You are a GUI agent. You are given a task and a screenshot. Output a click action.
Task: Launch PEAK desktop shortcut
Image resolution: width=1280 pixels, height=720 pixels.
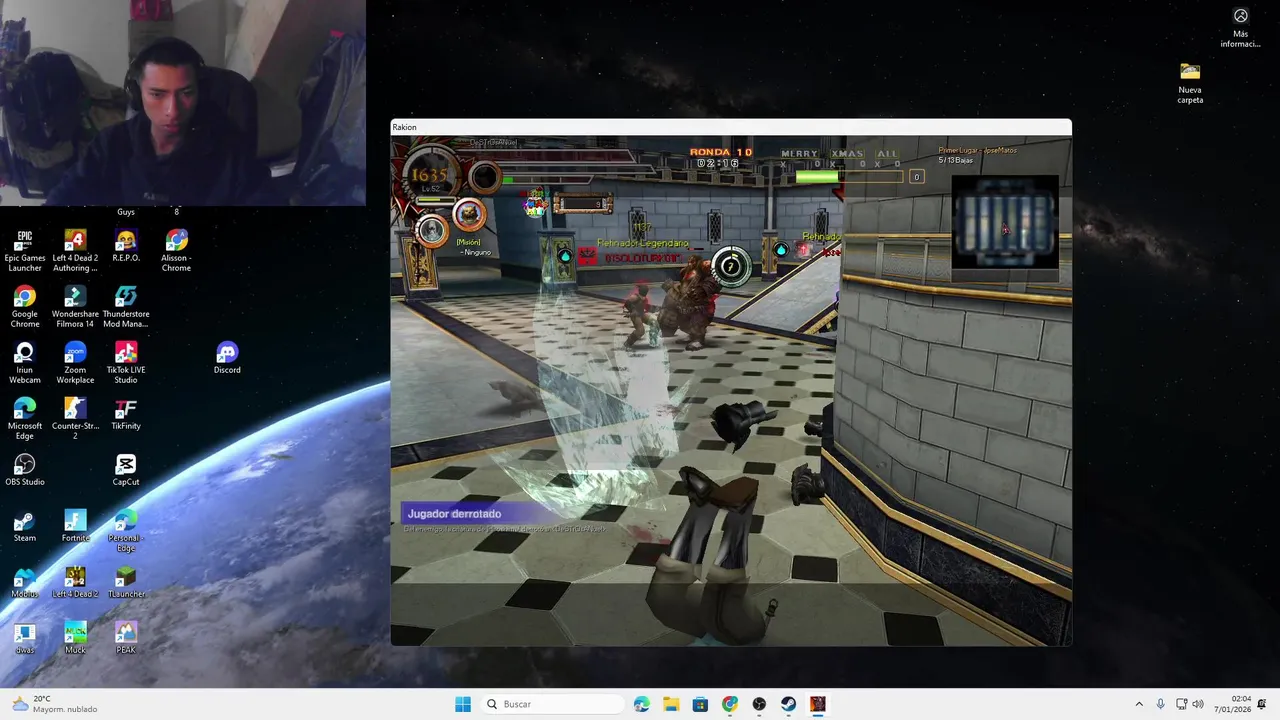click(126, 638)
